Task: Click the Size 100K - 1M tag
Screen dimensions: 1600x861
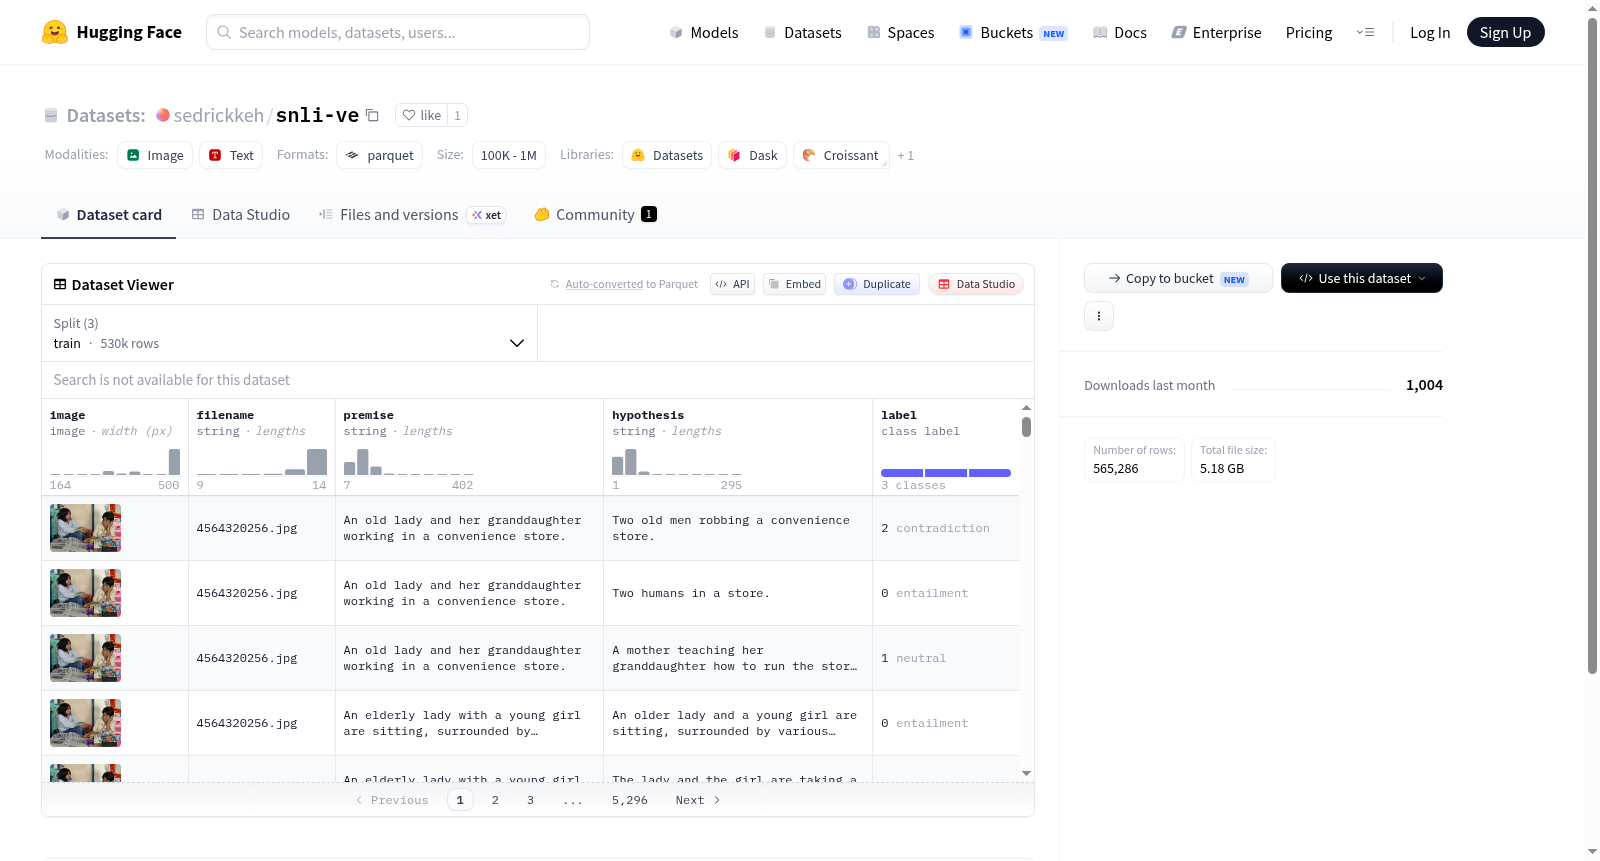Action: pyautogui.click(x=508, y=155)
